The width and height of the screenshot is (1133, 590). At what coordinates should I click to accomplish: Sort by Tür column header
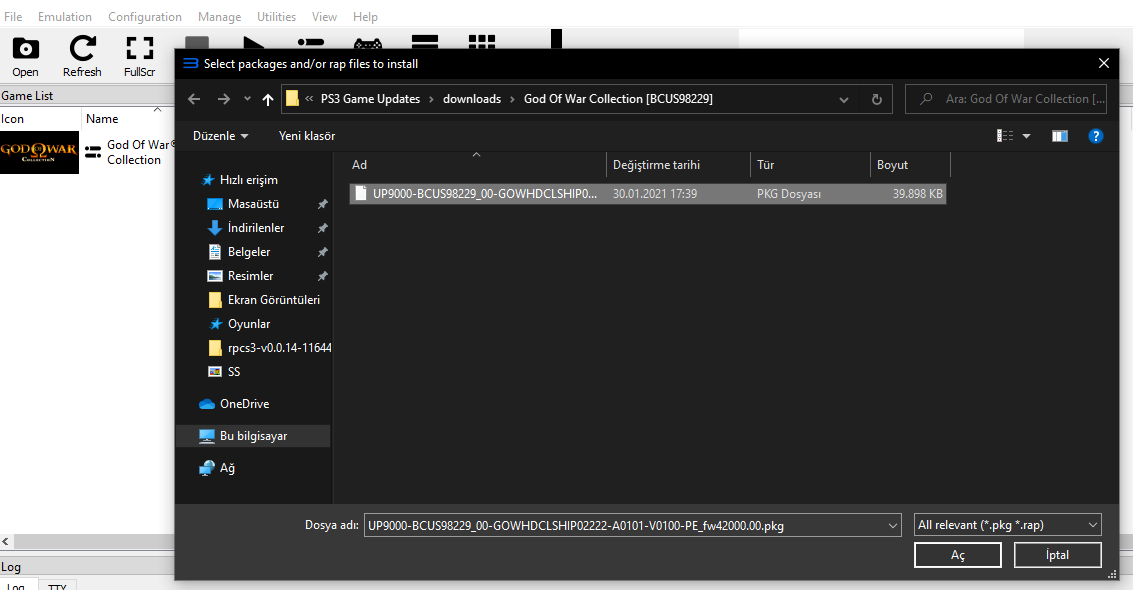click(x=811, y=165)
